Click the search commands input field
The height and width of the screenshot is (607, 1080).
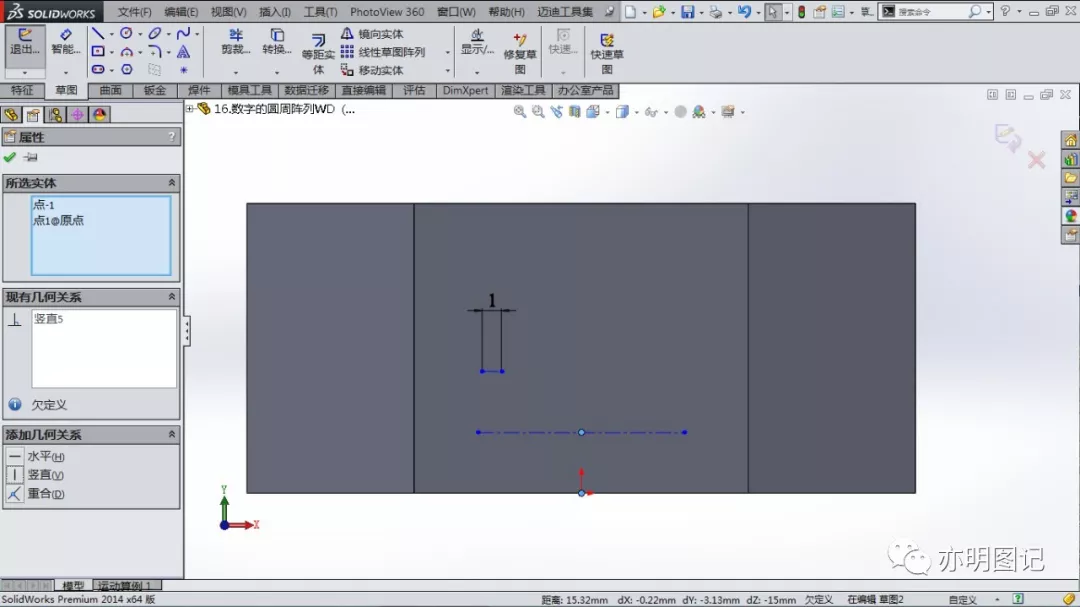coord(931,12)
